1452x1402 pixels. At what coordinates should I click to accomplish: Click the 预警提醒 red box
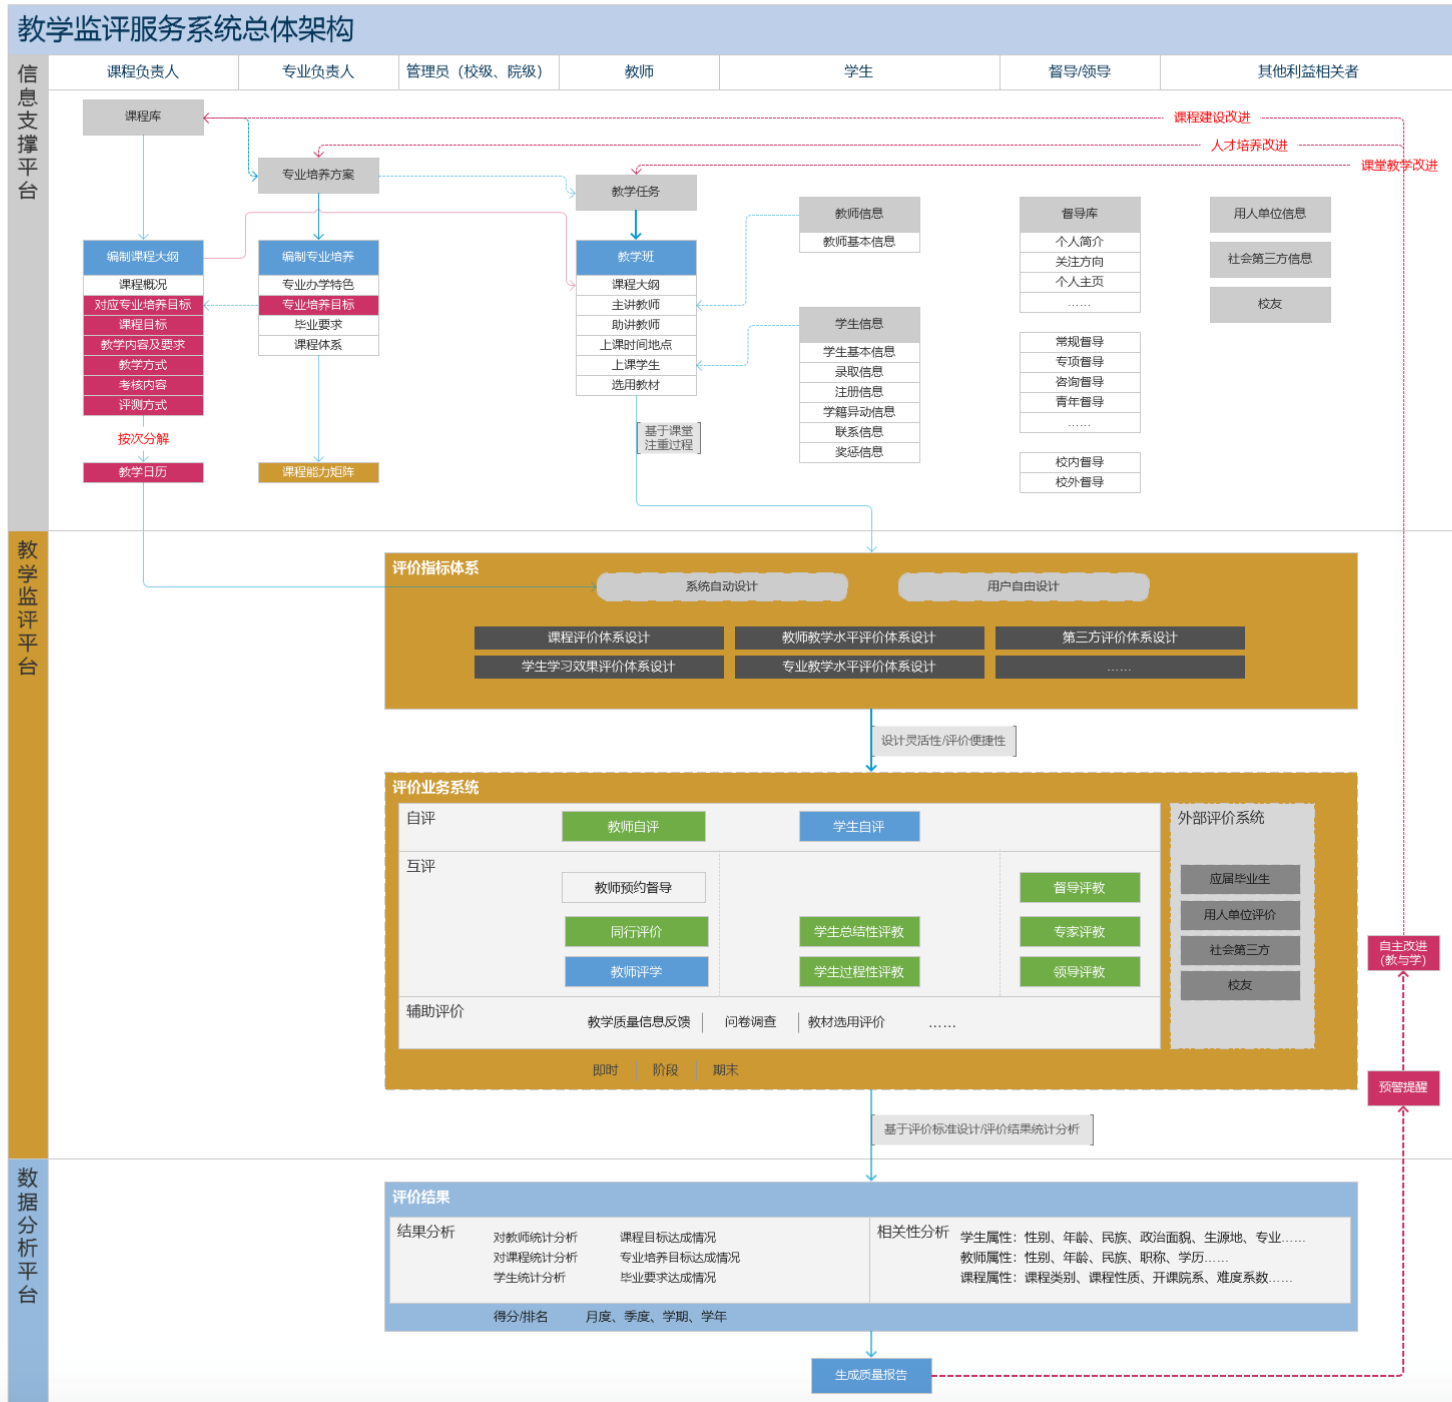tap(1402, 1087)
